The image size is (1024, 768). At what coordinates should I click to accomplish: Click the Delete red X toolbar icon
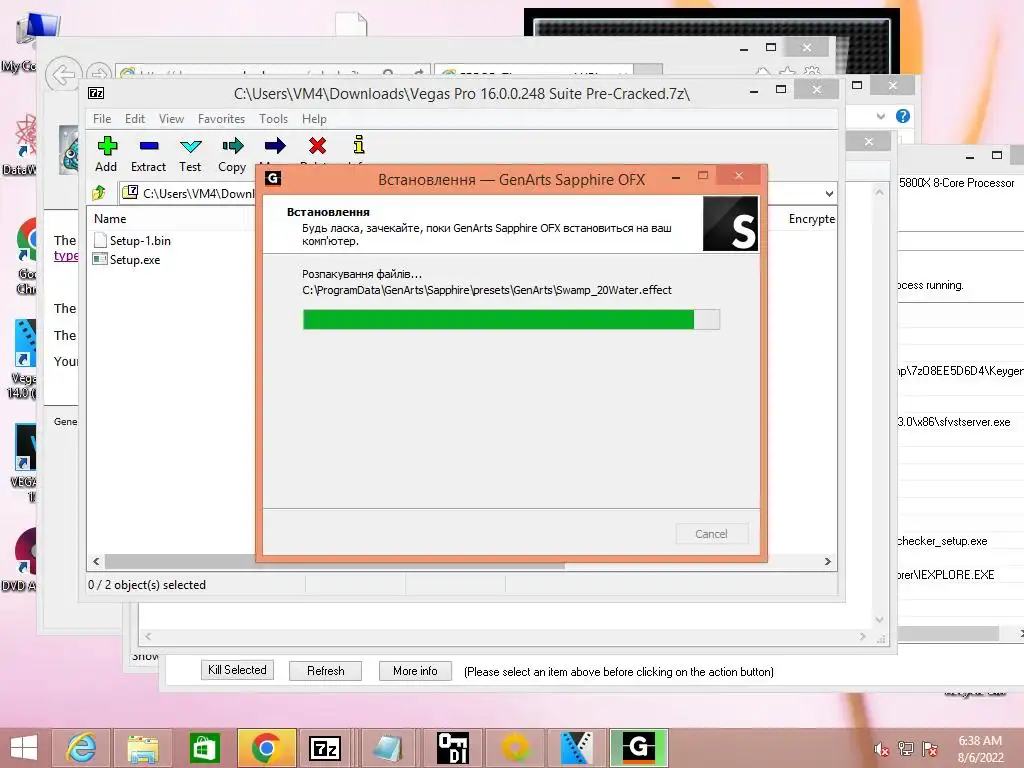pos(317,146)
